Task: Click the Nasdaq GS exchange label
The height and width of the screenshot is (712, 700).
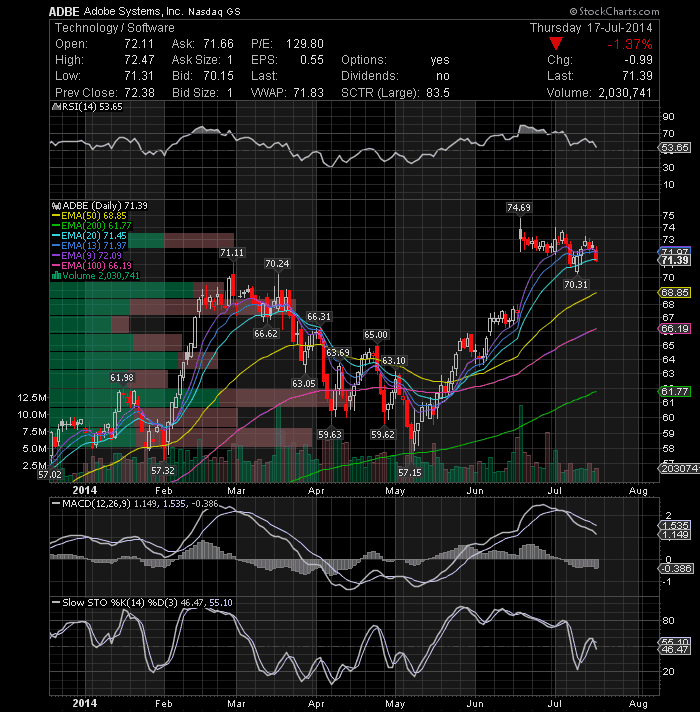Action: pyautogui.click(x=214, y=11)
